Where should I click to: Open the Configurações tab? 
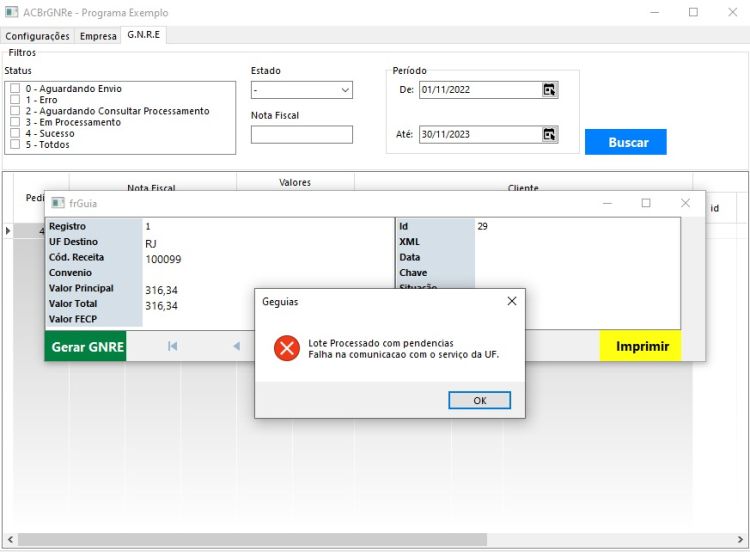37,36
